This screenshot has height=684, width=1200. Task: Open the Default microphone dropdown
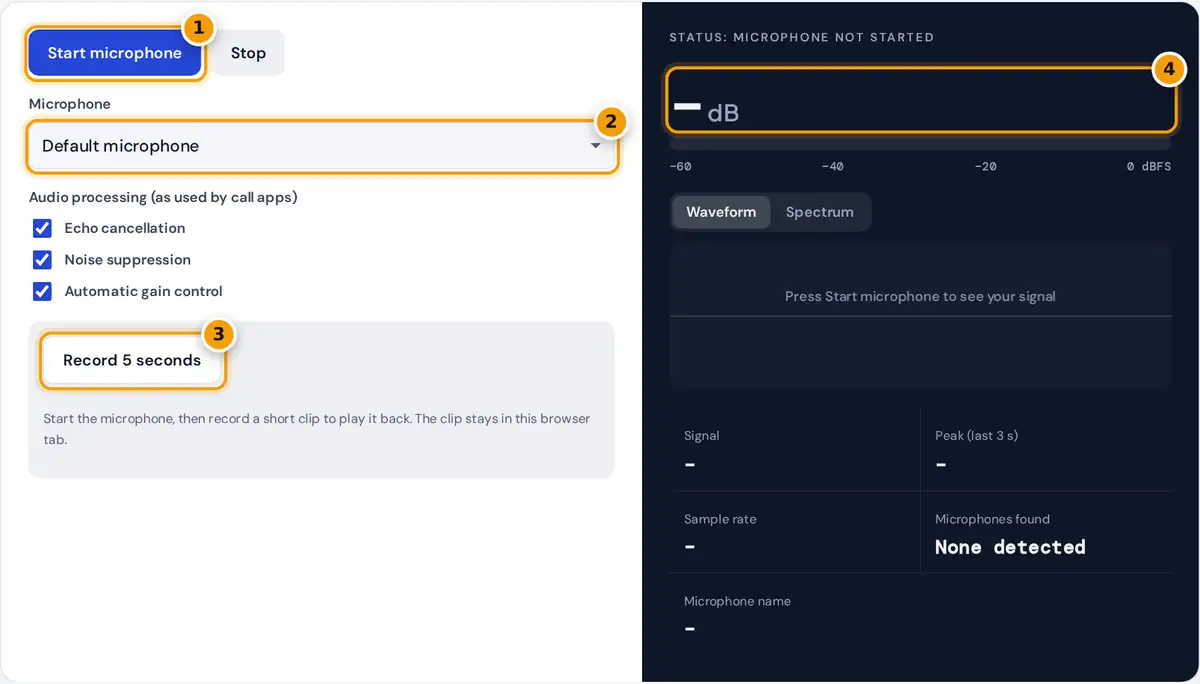coord(322,146)
